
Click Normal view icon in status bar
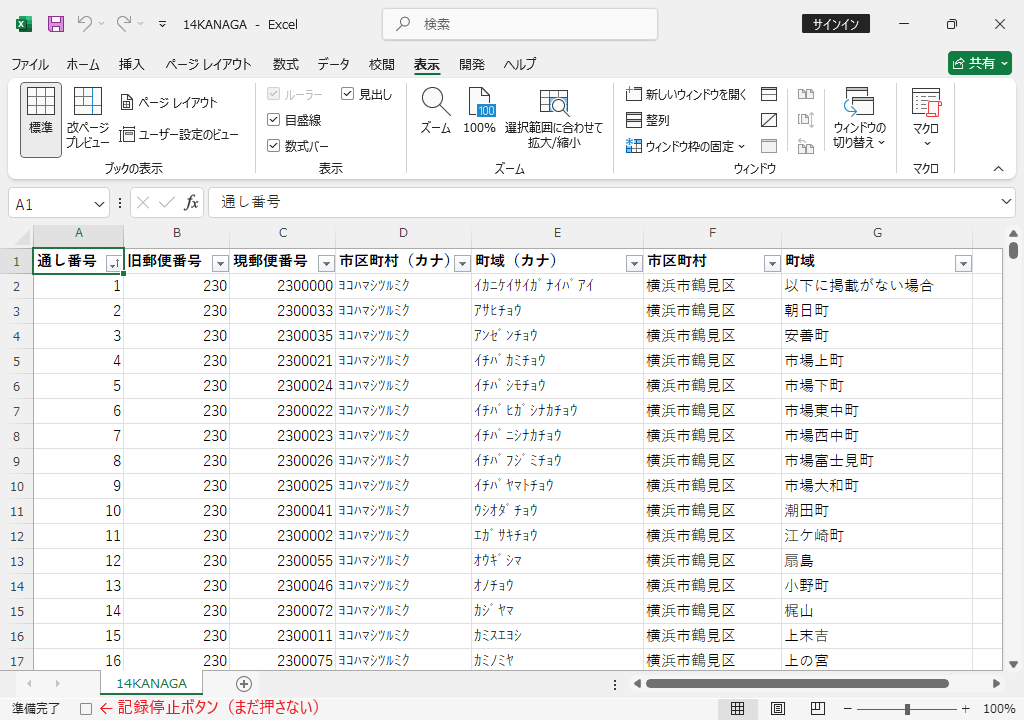737,709
